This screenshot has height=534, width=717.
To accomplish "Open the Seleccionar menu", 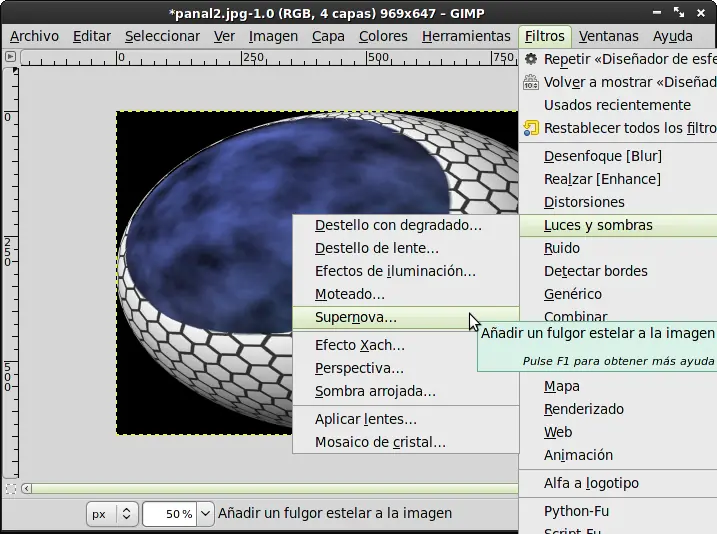I will pos(162,36).
